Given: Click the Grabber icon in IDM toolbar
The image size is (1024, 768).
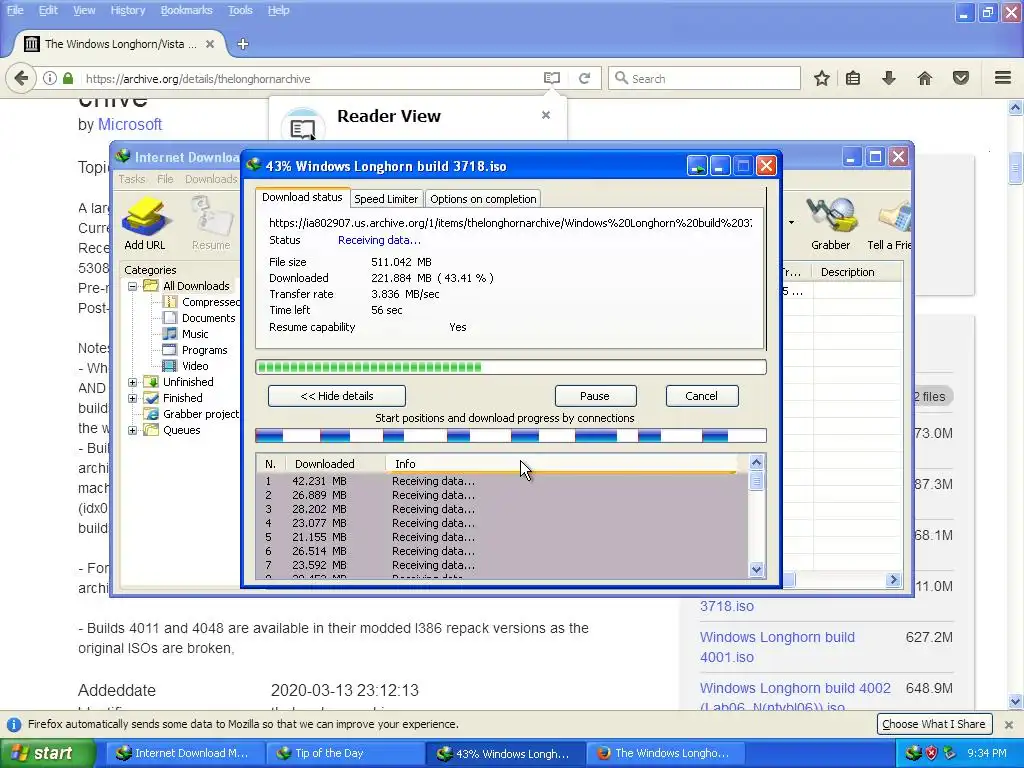Looking at the screenshot, I should 830,223.
